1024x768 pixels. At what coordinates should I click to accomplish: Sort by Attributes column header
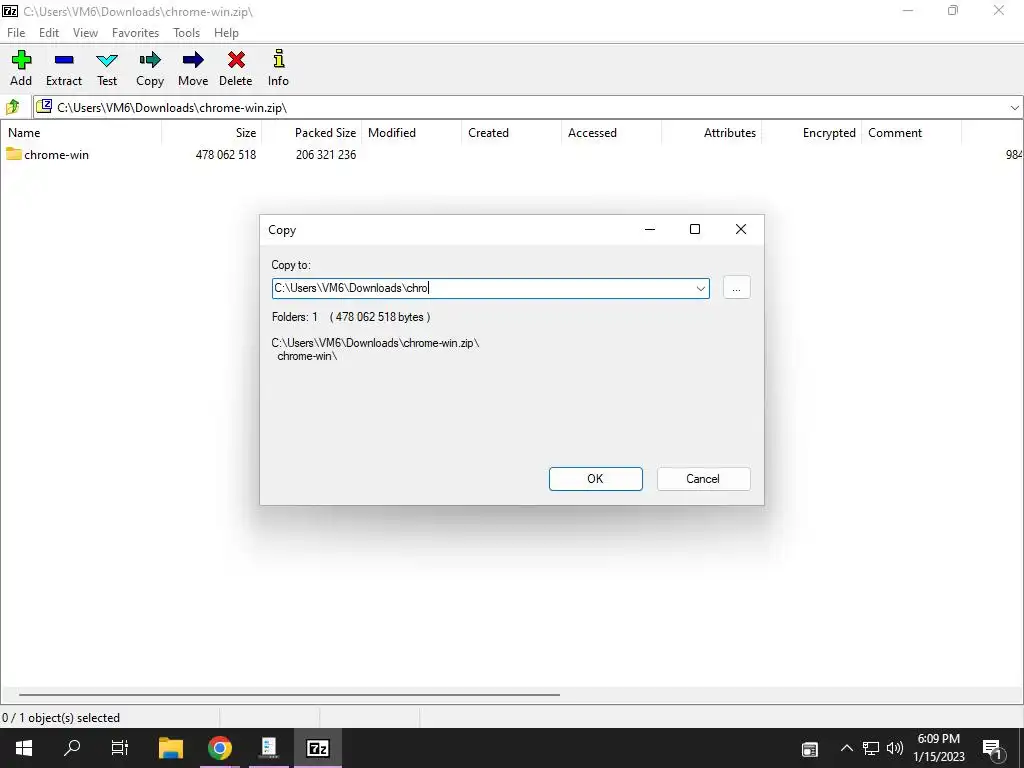point(711,133)
